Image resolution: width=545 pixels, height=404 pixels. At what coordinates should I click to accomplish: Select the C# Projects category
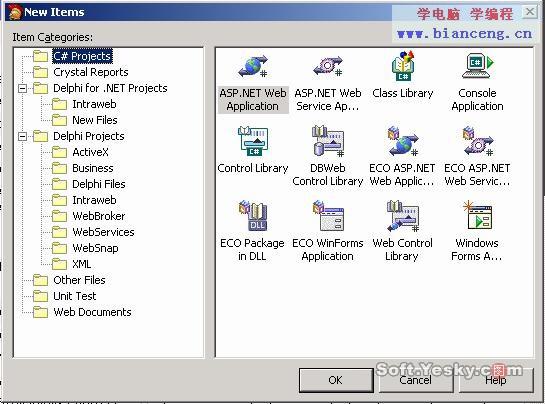tap(82, 56)
